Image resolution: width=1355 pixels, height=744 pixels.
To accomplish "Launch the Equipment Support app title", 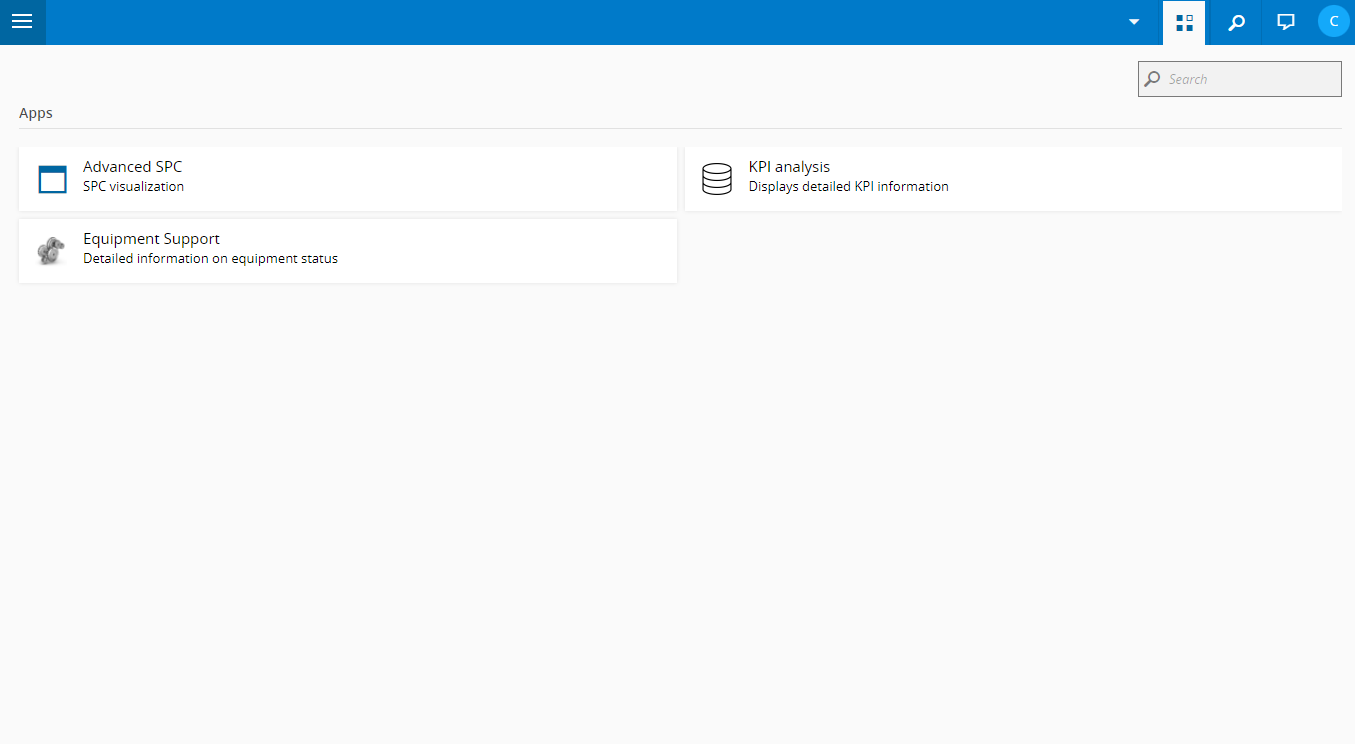I will click(x=151, y=239).
